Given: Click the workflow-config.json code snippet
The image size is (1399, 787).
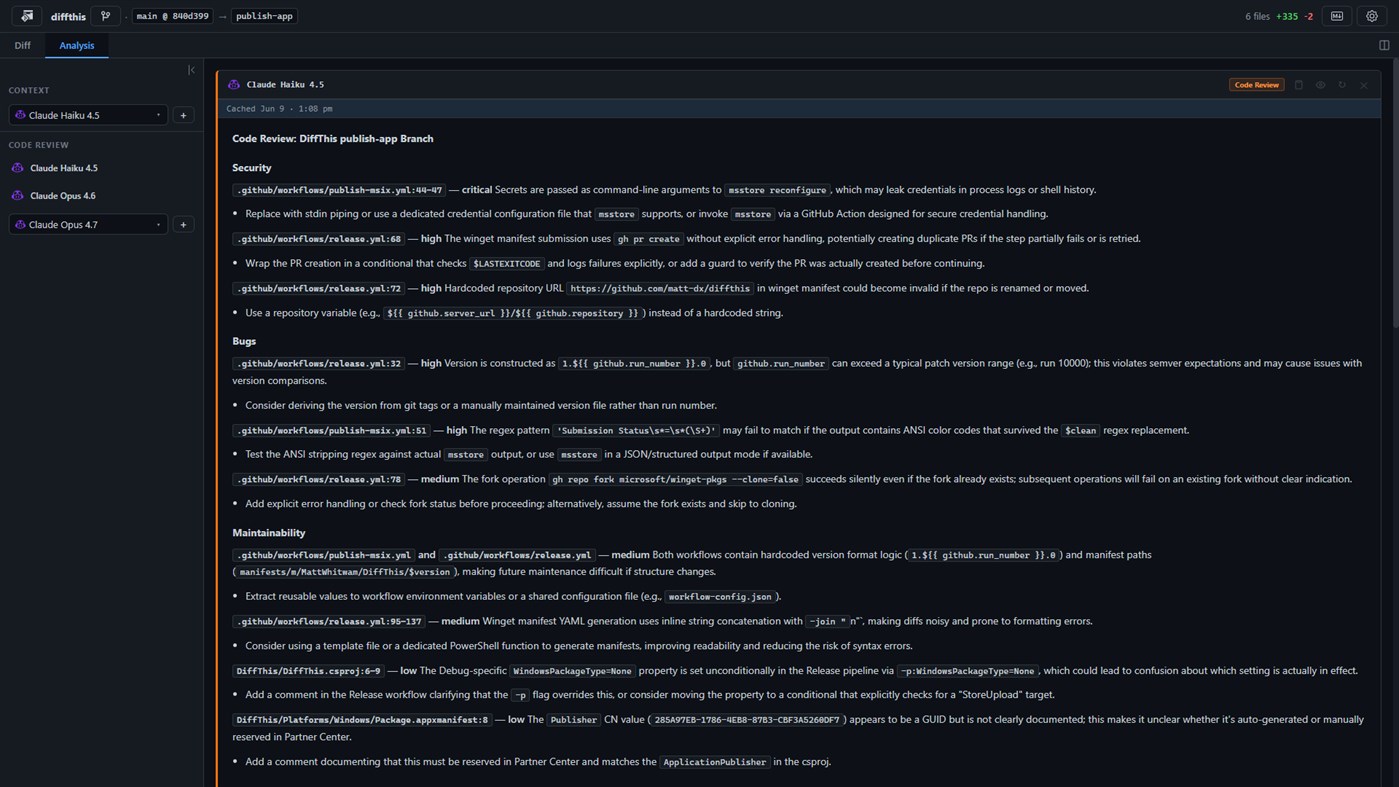Looking at the screenshot, I should click(720, 597).
